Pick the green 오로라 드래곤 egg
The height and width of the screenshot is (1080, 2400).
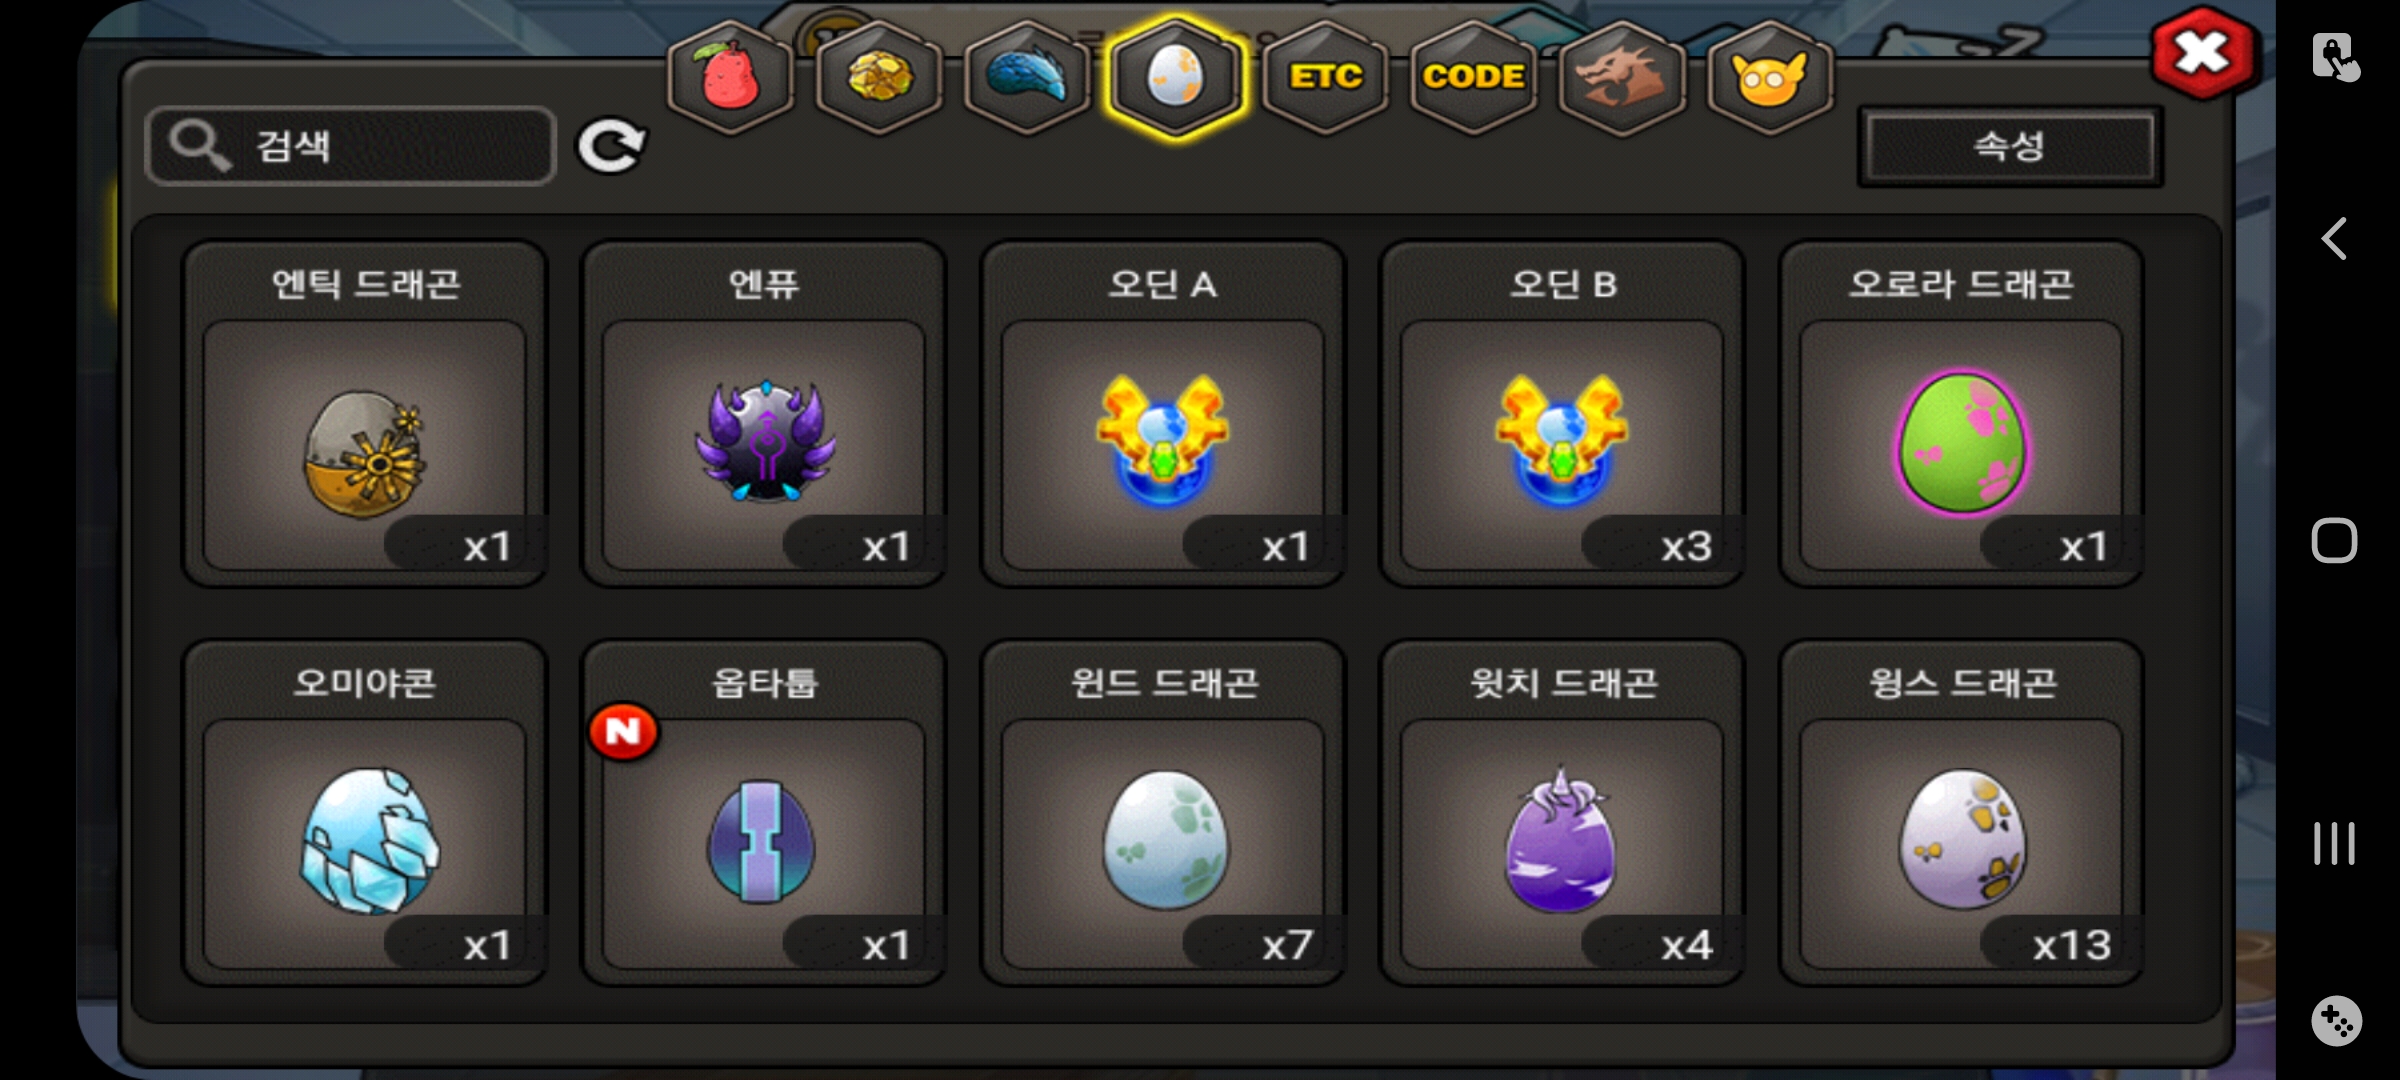coord(1961,413)
